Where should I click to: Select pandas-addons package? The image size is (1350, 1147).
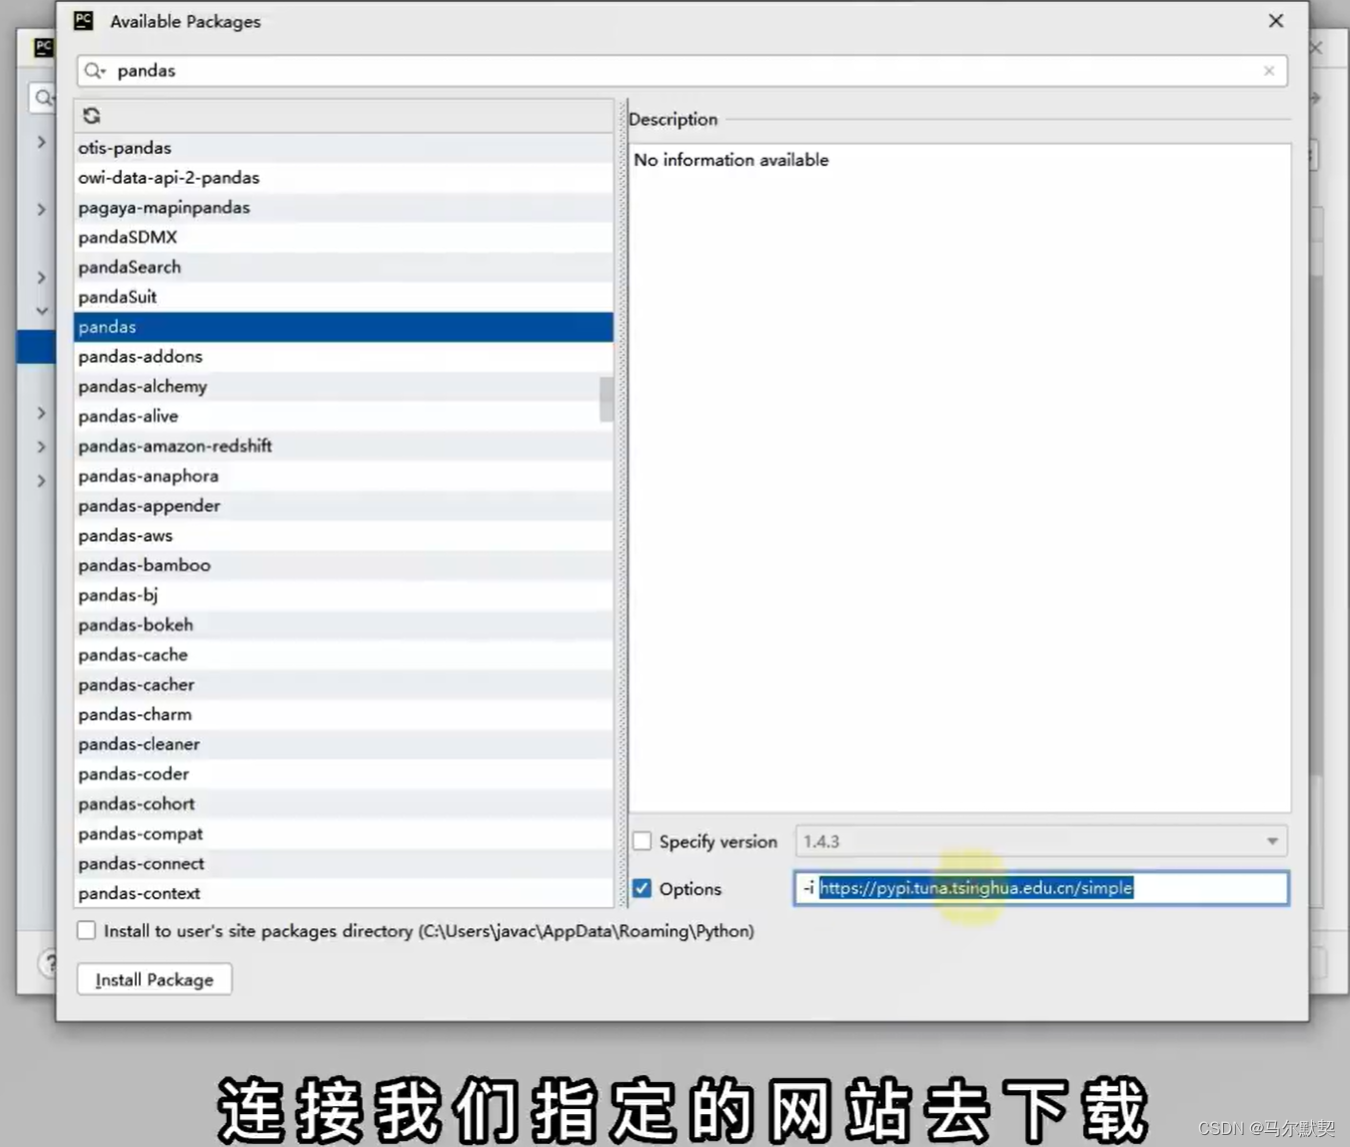click(x=343, y=356)
